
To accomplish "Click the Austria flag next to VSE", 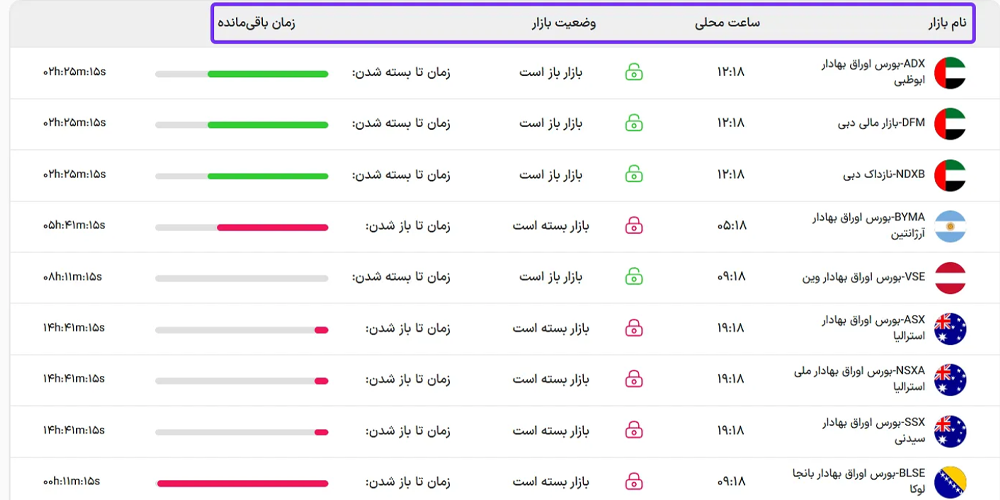I will click(949, 277).
